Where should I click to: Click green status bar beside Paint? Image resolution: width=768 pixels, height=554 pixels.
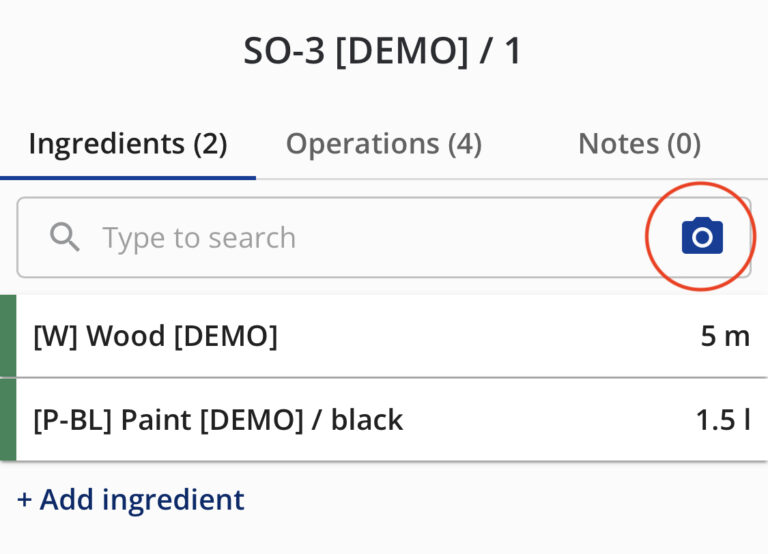click(8, 420)
